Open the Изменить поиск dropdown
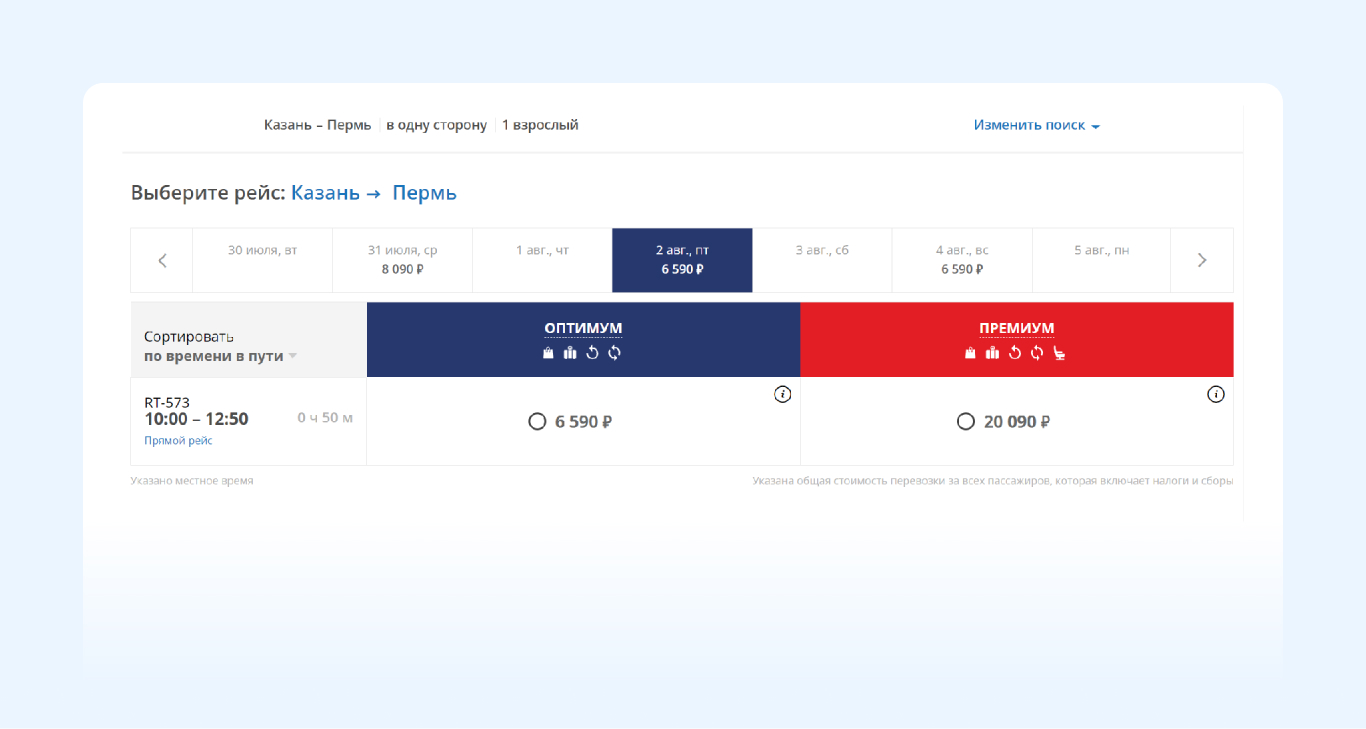This screenshot has height=729, width=1366. [x=1036, y=126]
